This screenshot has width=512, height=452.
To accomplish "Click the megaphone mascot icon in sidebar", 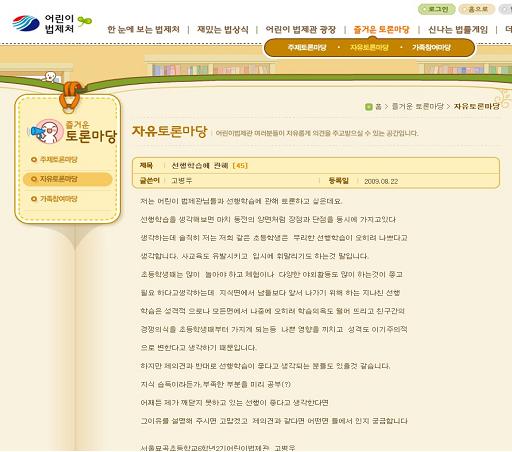I will pos(47,131).
